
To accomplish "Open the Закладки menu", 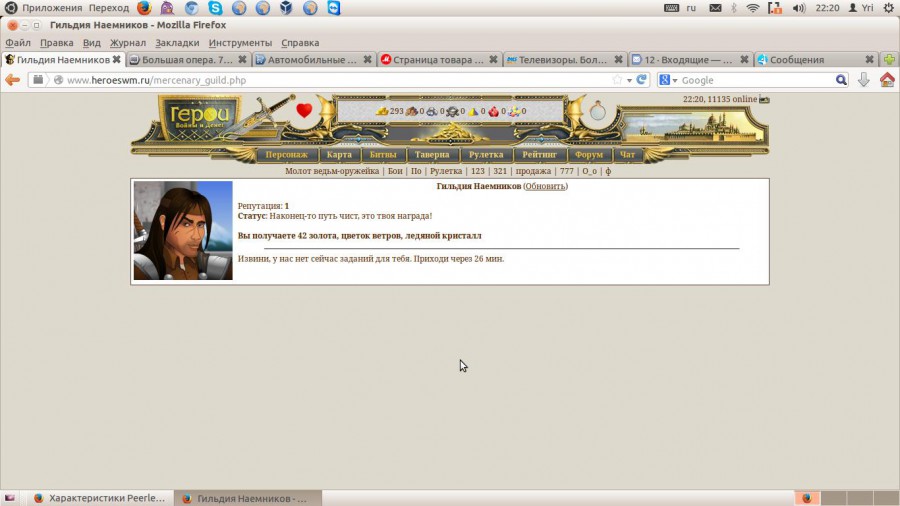I will [x=177, y=42].
